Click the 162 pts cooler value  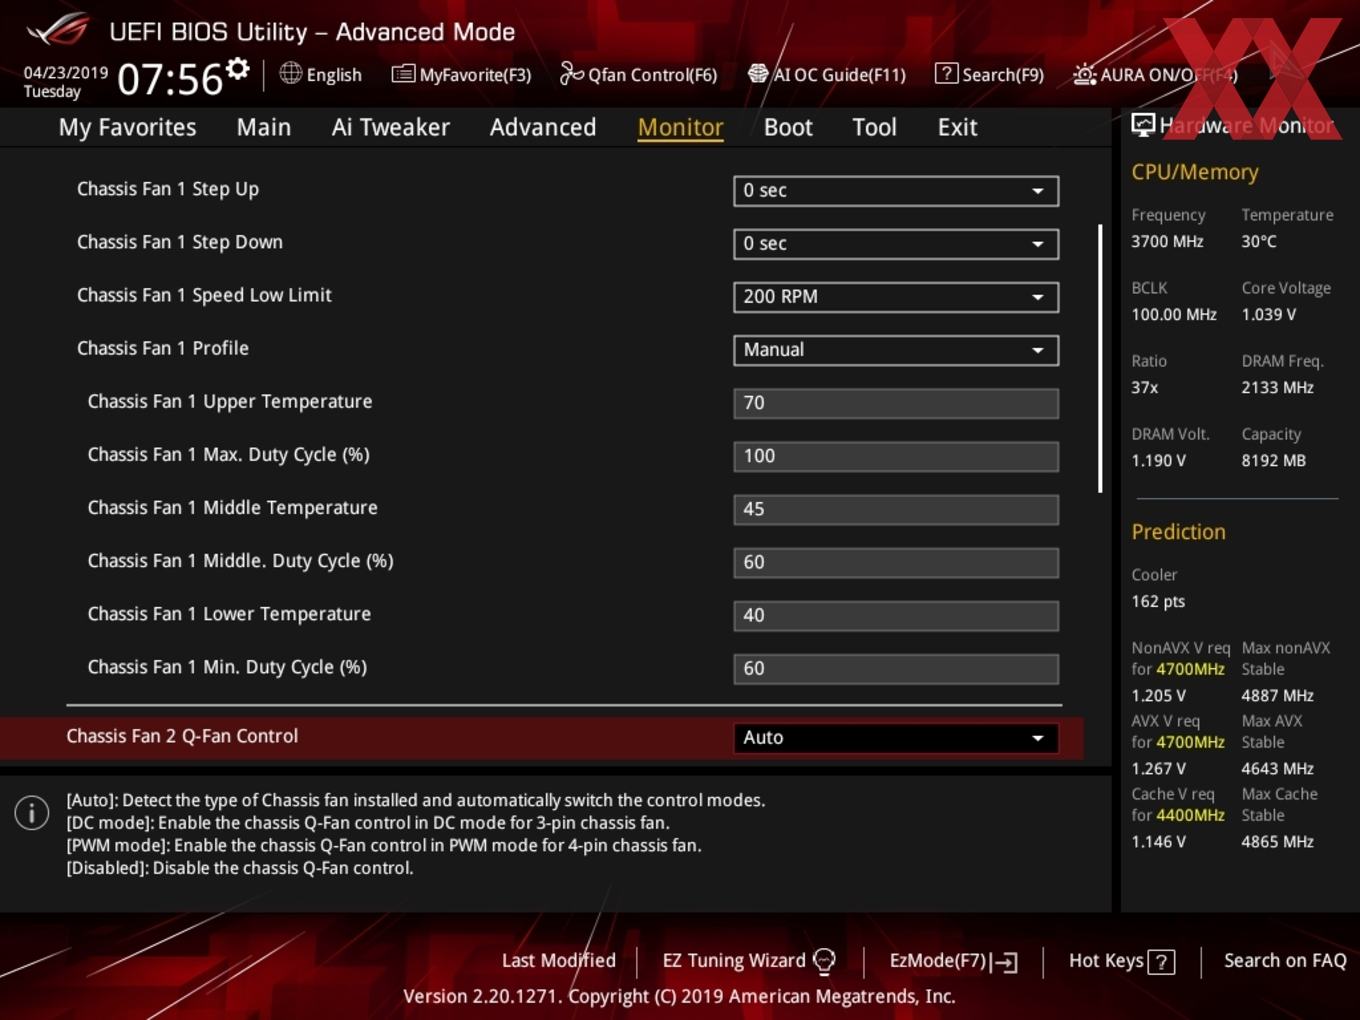pyautogui.click(x=1158, y=601)
